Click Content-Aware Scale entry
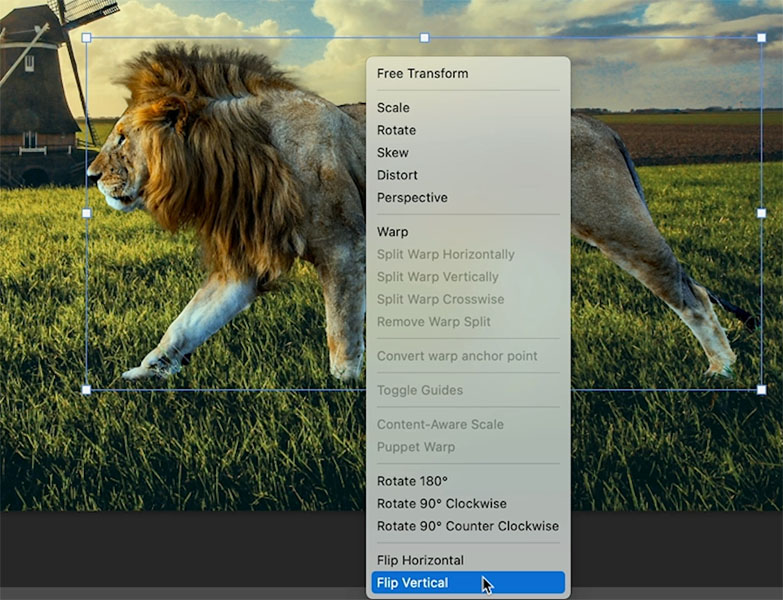Viewport: 783px width, 600px height. point(468,425)
